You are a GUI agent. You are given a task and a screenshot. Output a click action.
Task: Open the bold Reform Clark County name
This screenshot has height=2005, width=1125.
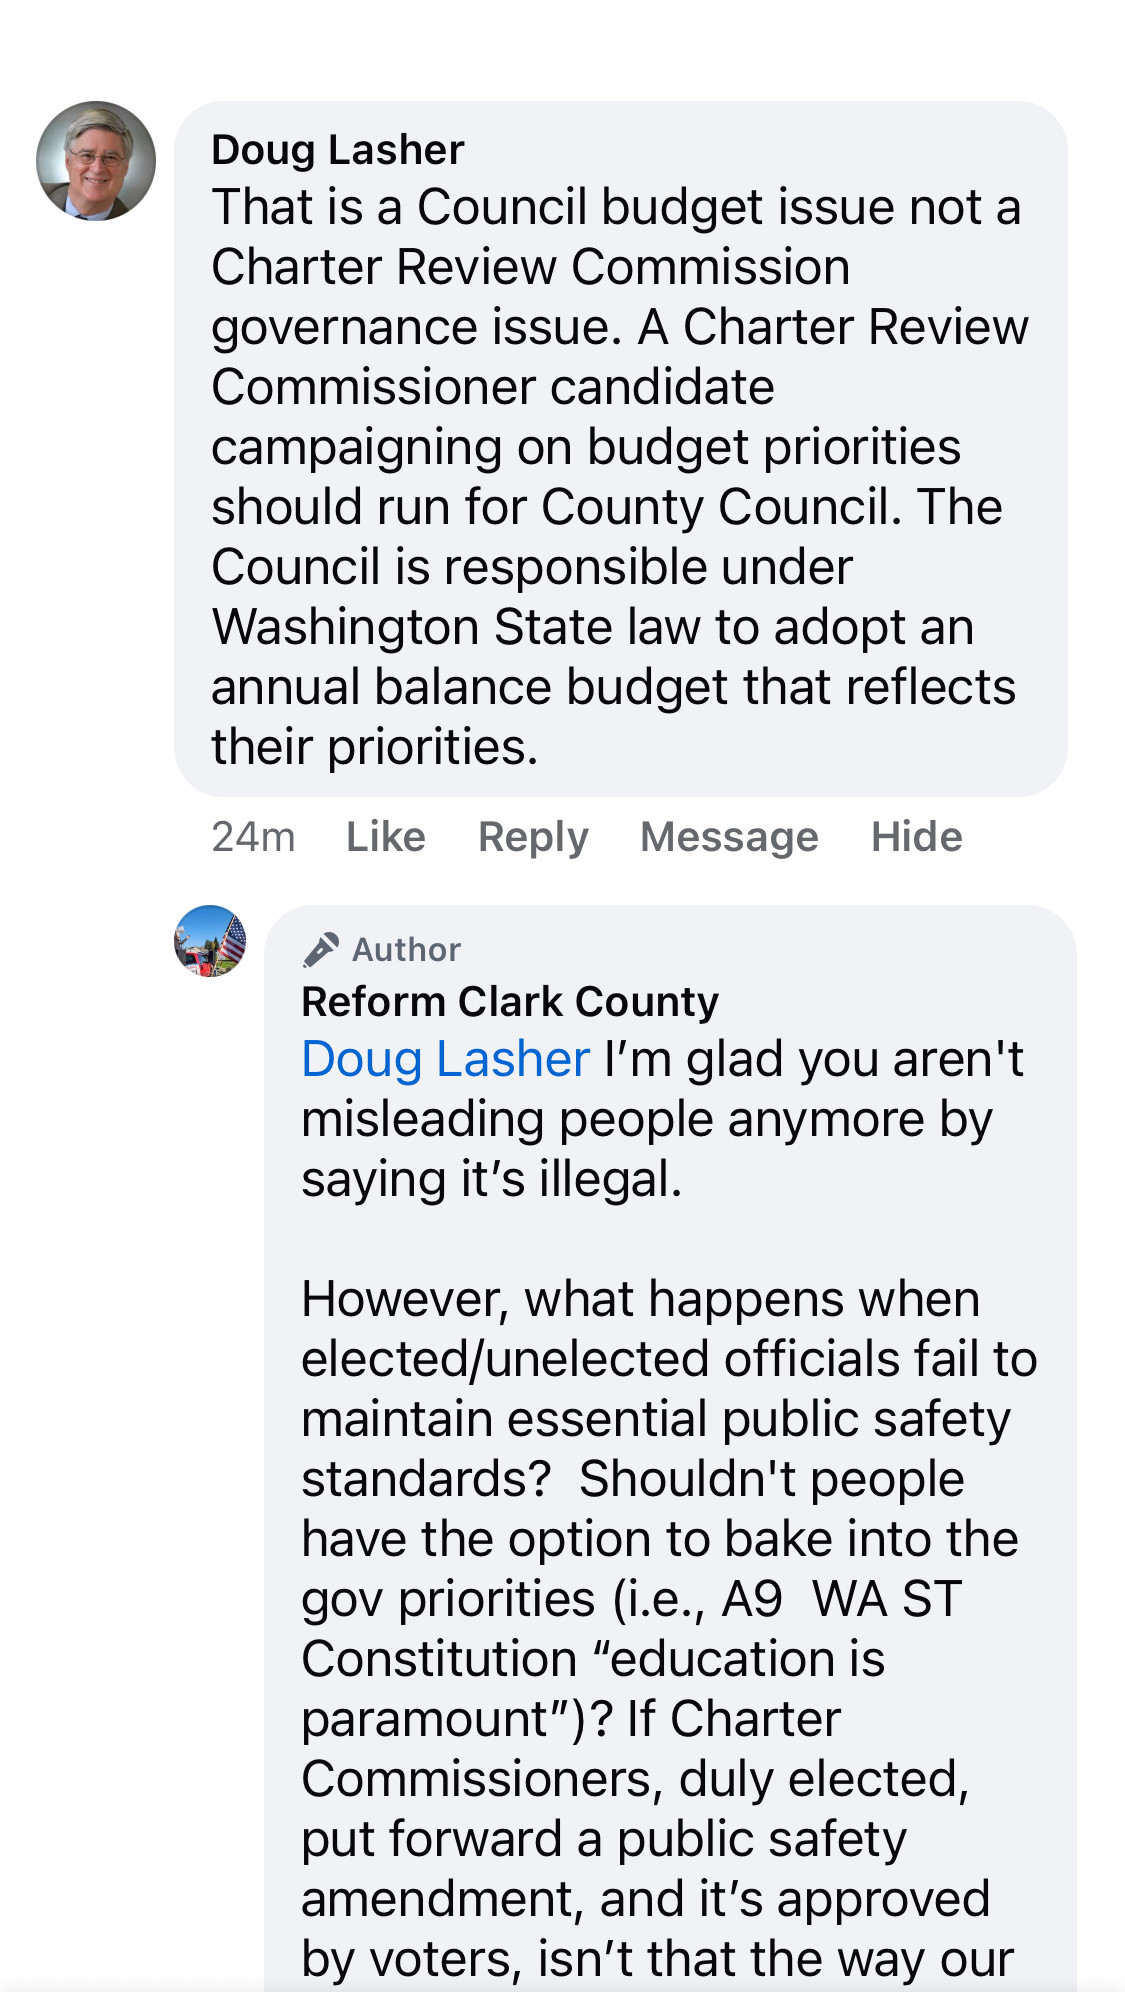510,1002
